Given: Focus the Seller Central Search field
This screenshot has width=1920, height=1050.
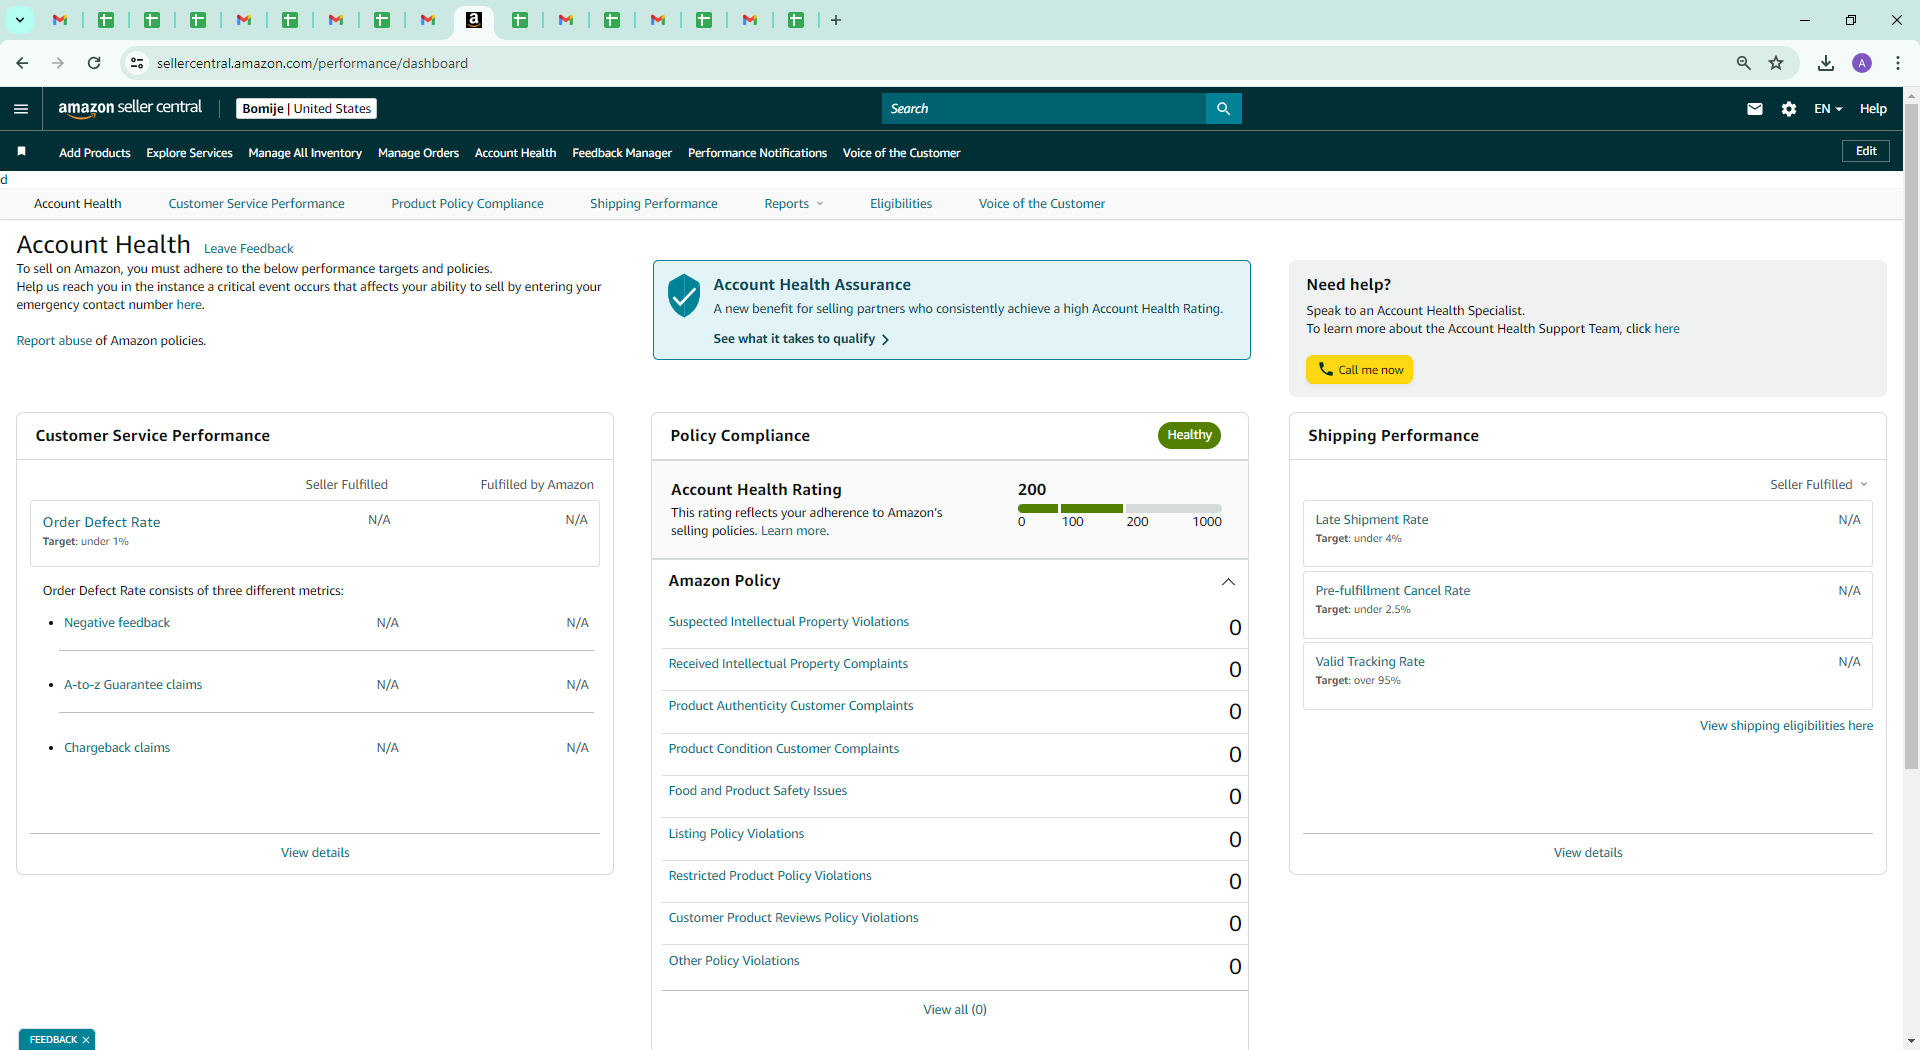Looking at the screenshot, I should [x=1044, y=108].
